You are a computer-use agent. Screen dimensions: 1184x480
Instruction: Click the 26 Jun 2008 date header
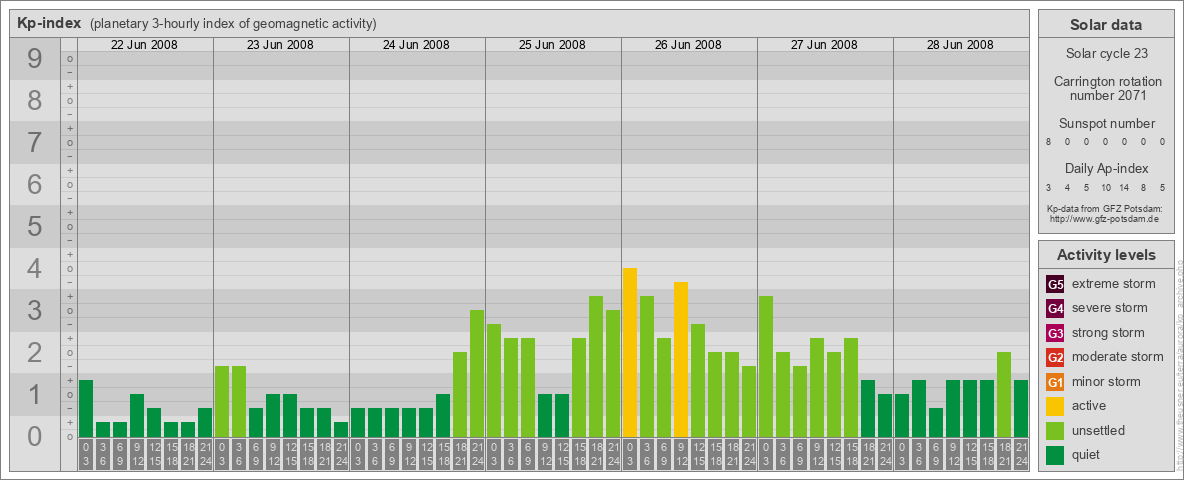click(x=688, y=45)
